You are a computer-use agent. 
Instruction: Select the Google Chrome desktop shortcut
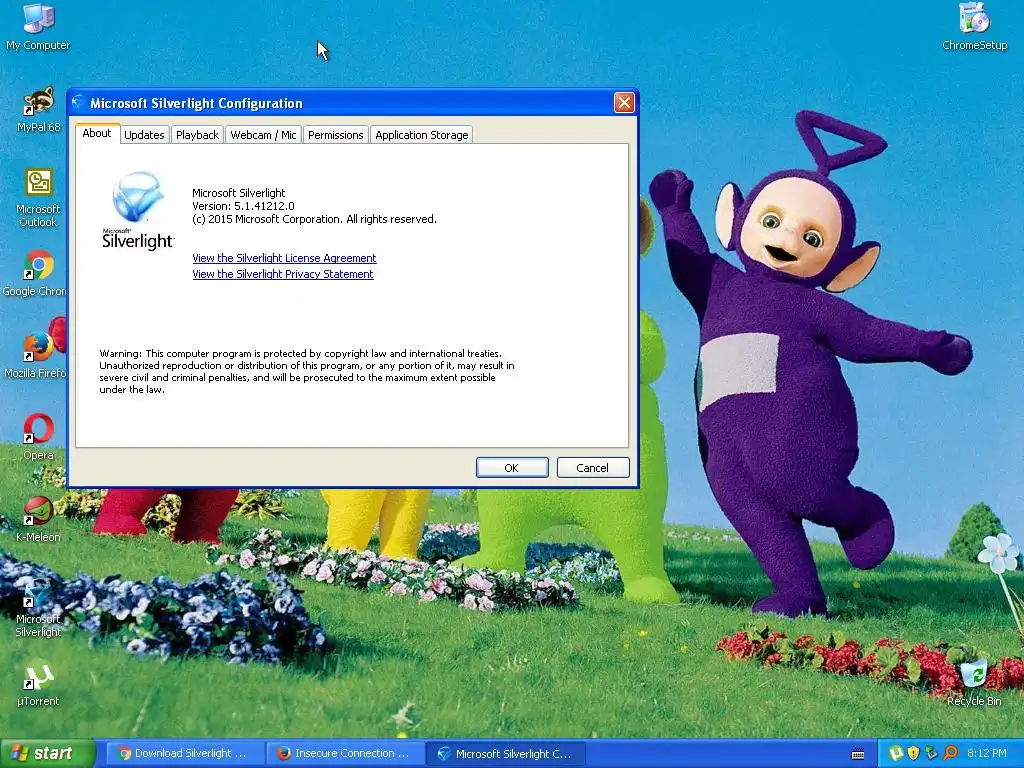point(35,274)
